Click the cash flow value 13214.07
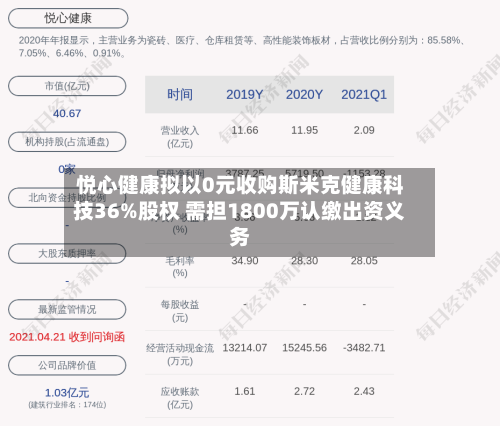 point(245,348)
